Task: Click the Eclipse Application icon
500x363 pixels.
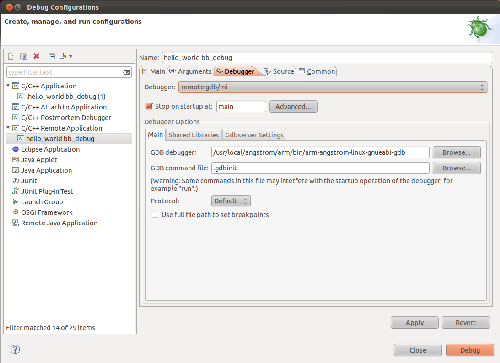Action: pyautogui.click(x=15, y=149)
